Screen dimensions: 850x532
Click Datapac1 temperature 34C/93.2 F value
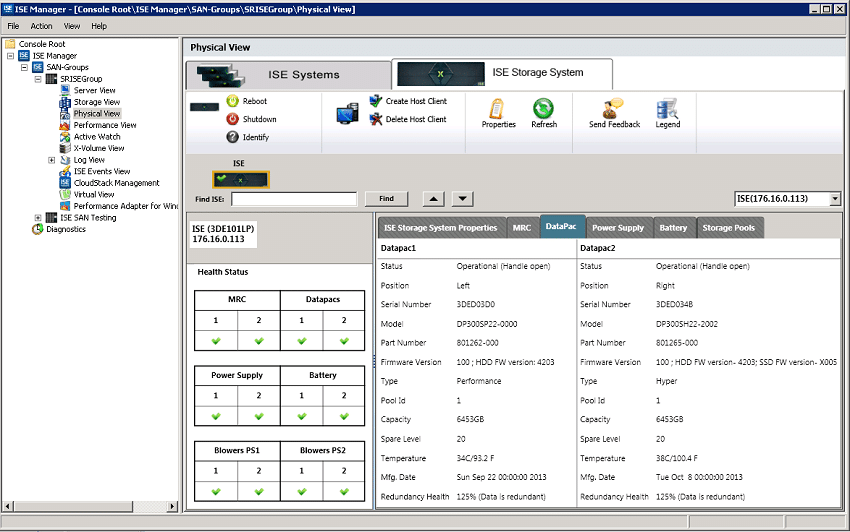[475, 458]
